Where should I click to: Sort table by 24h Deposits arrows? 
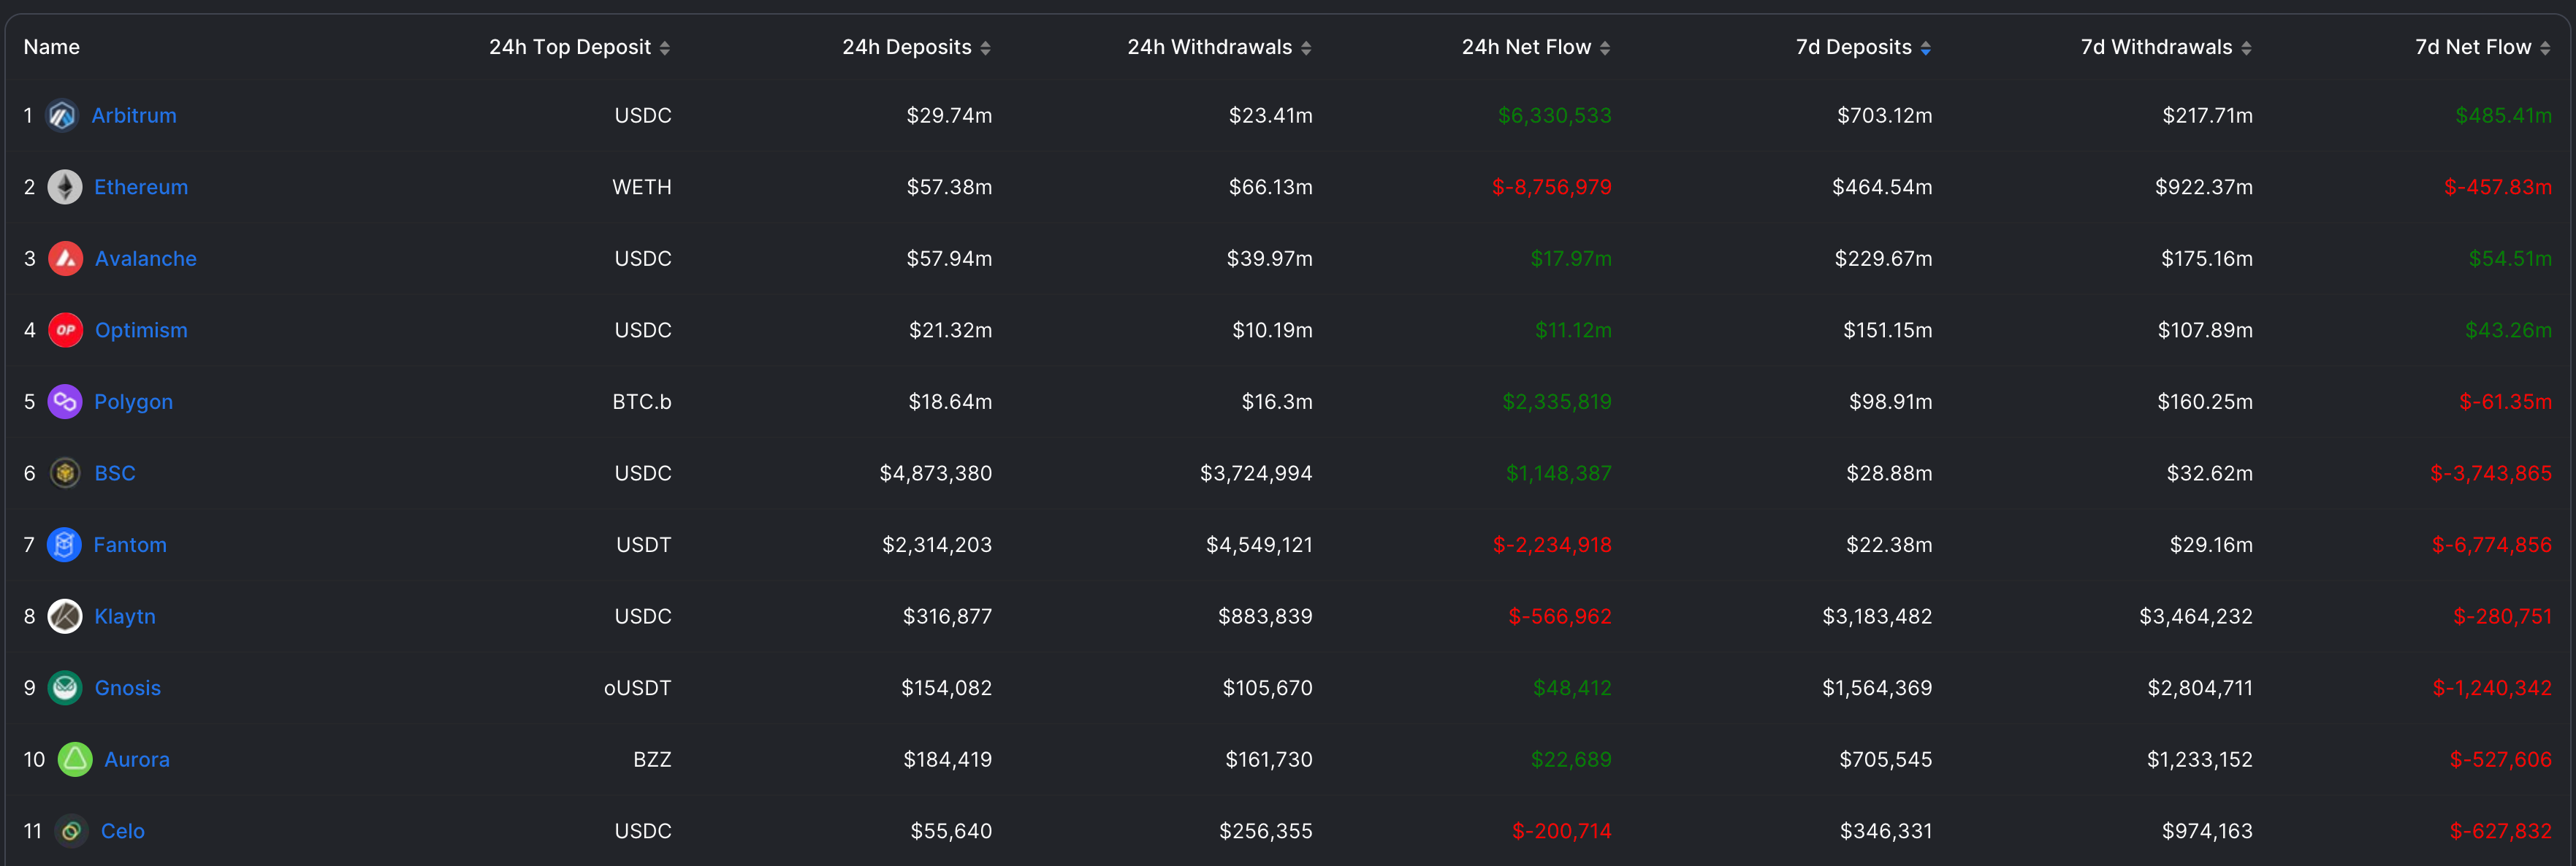[985, 48]
